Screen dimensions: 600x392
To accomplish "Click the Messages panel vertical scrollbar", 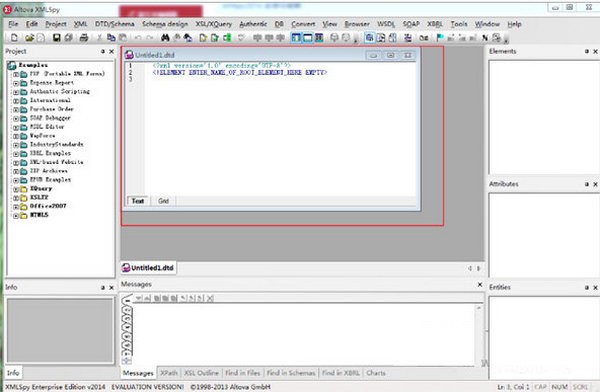I will 478,335.
